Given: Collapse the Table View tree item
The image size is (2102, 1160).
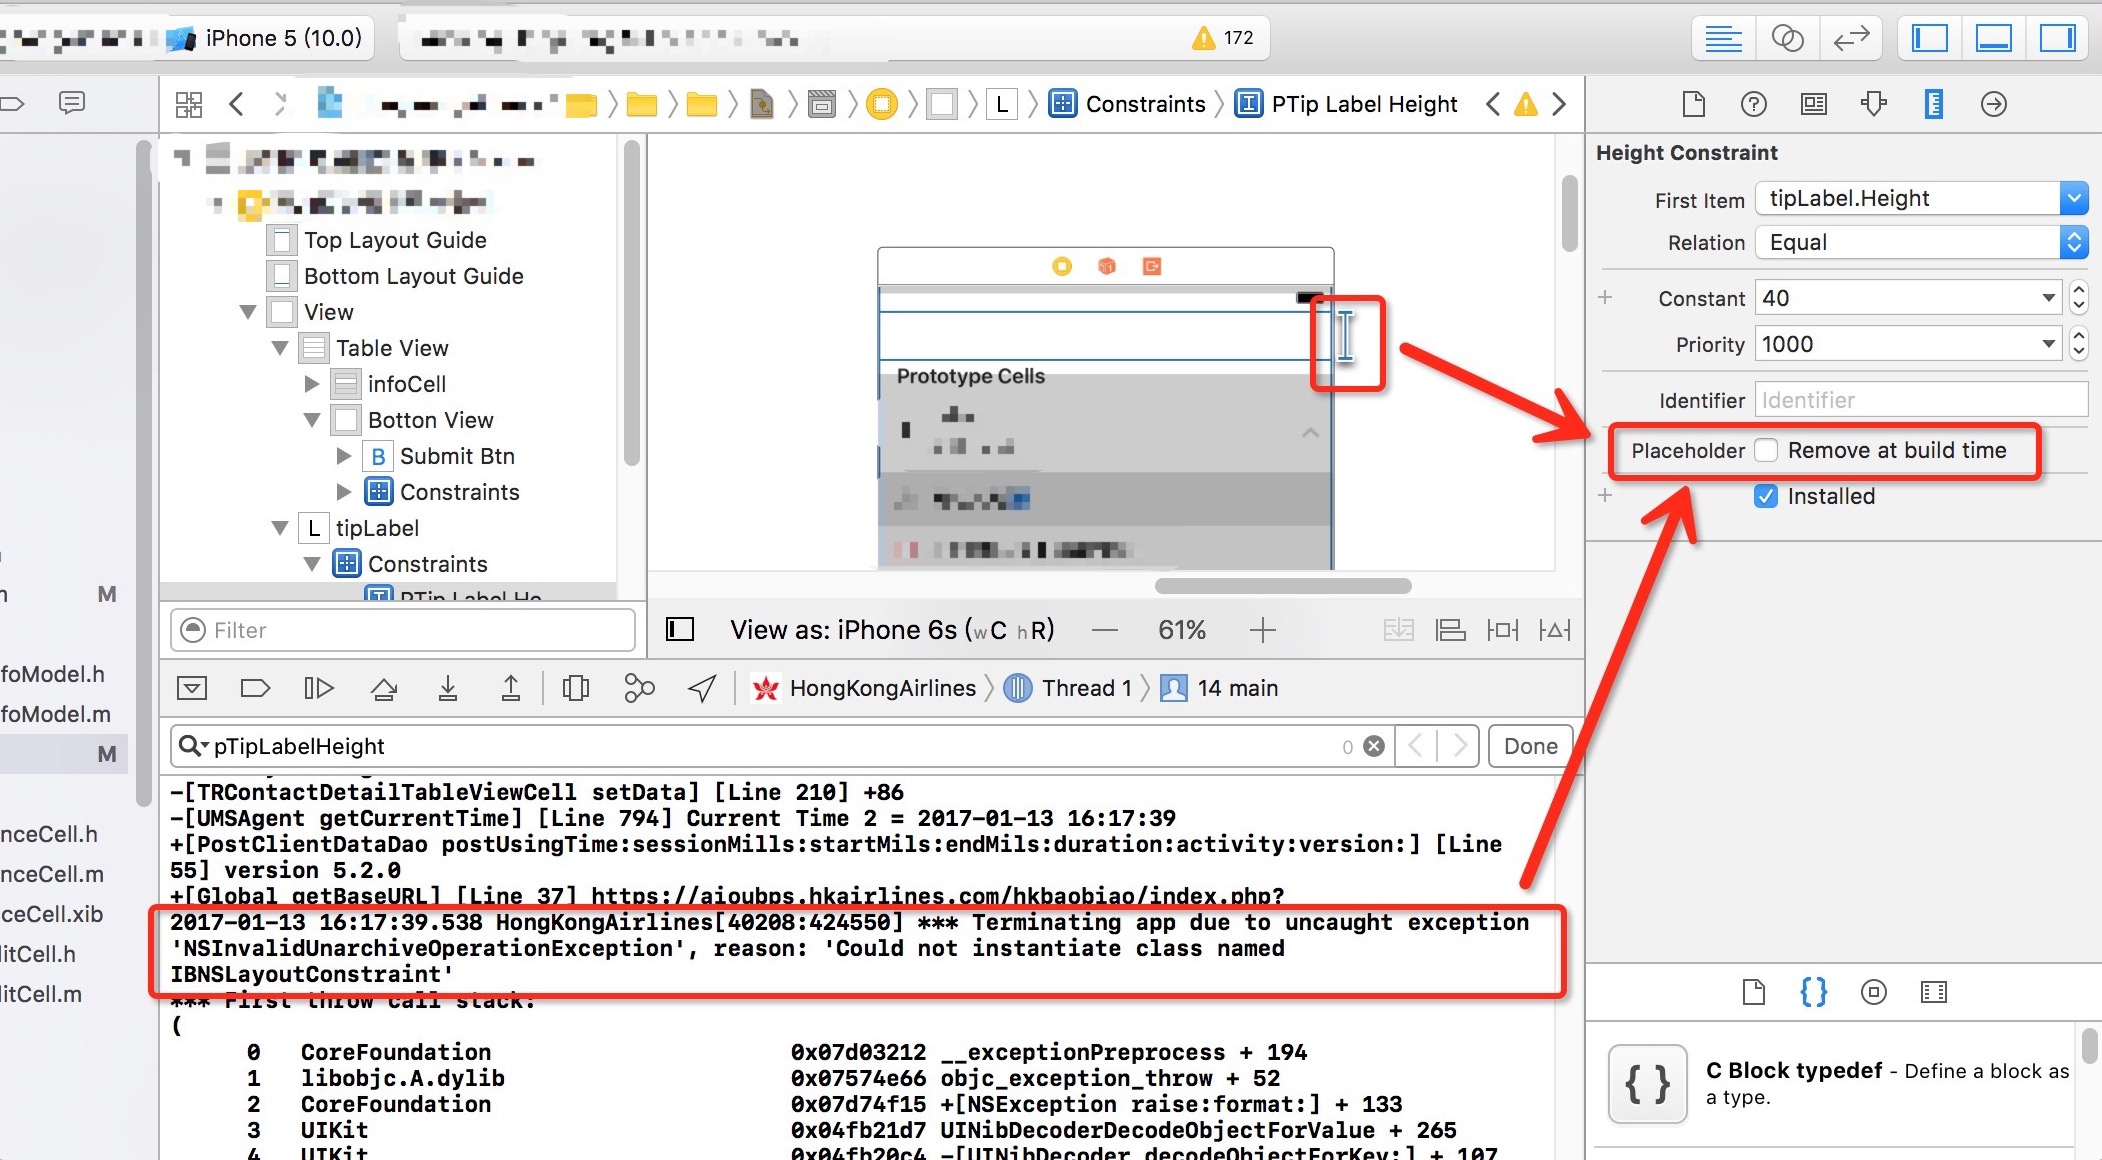Looking at the screenshot, I should pos(280,348).
